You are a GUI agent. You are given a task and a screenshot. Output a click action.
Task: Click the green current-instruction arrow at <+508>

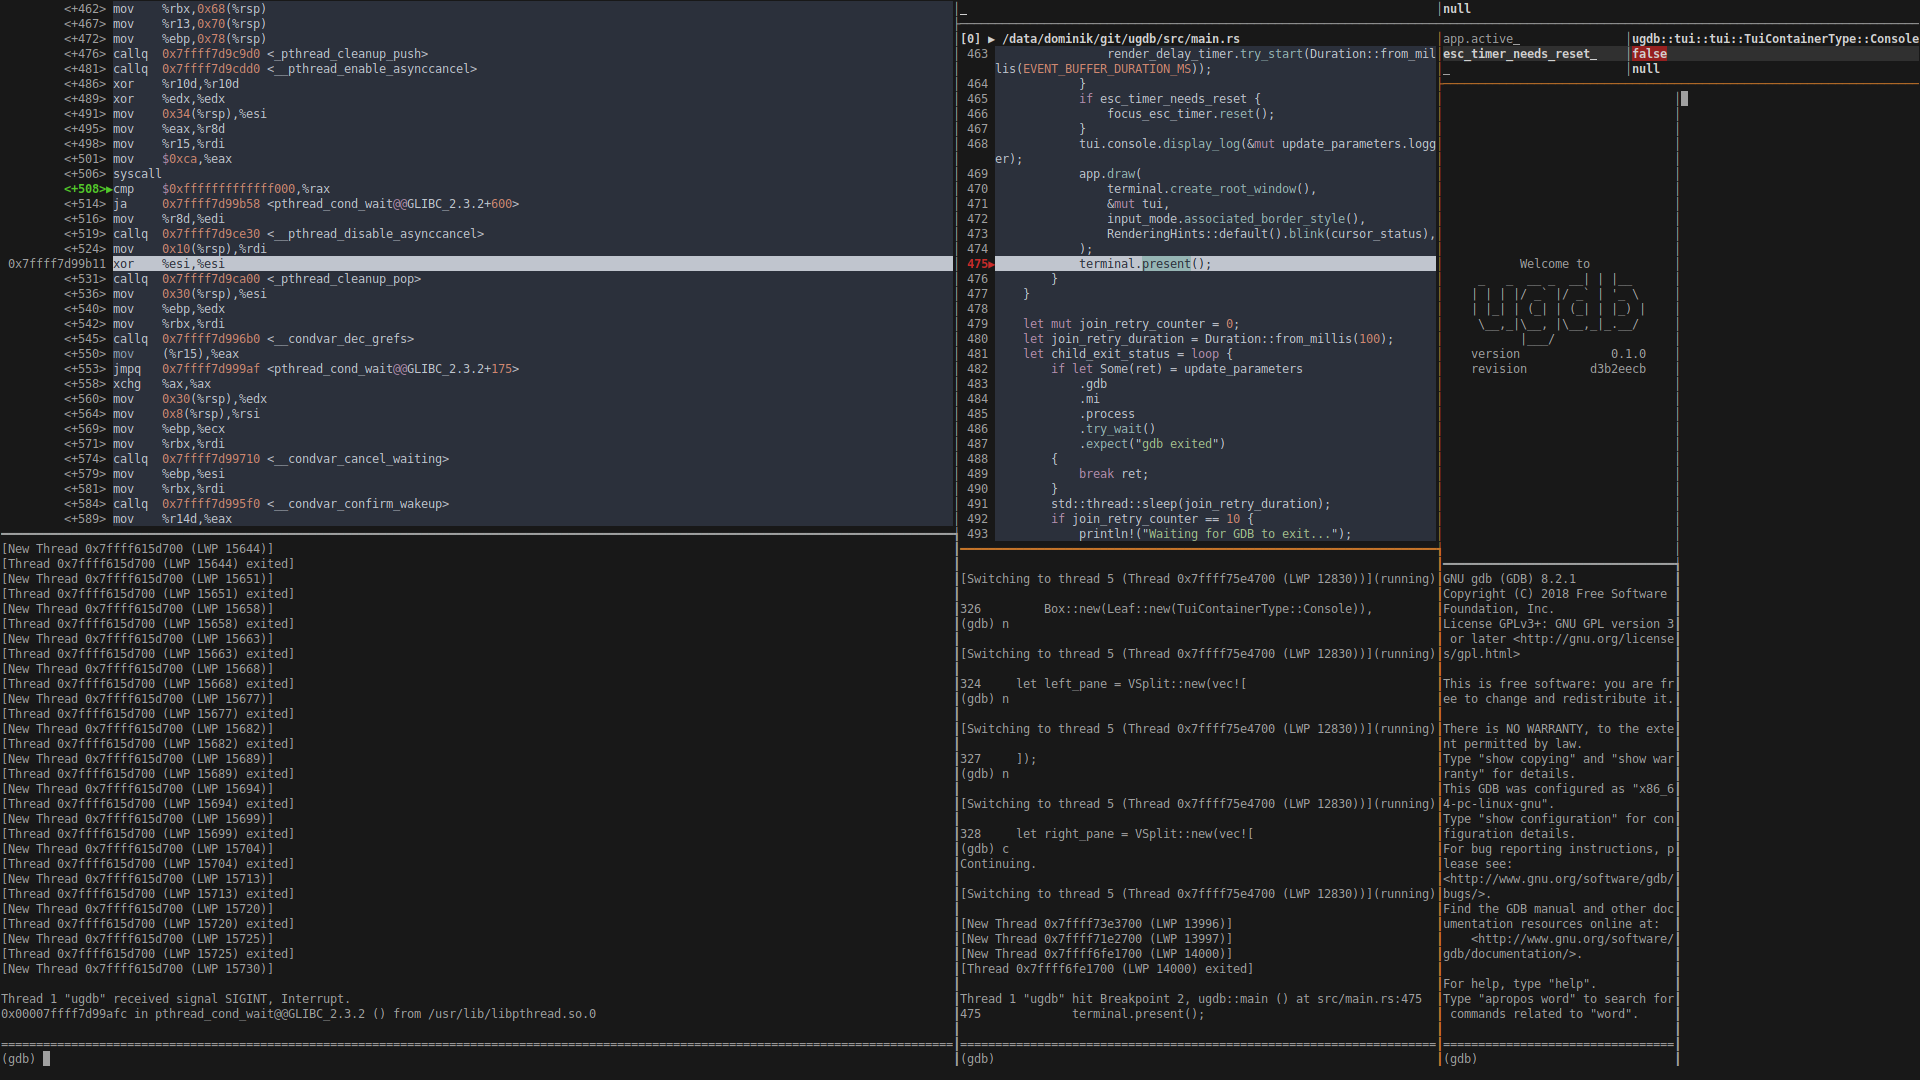coord(108,189)
